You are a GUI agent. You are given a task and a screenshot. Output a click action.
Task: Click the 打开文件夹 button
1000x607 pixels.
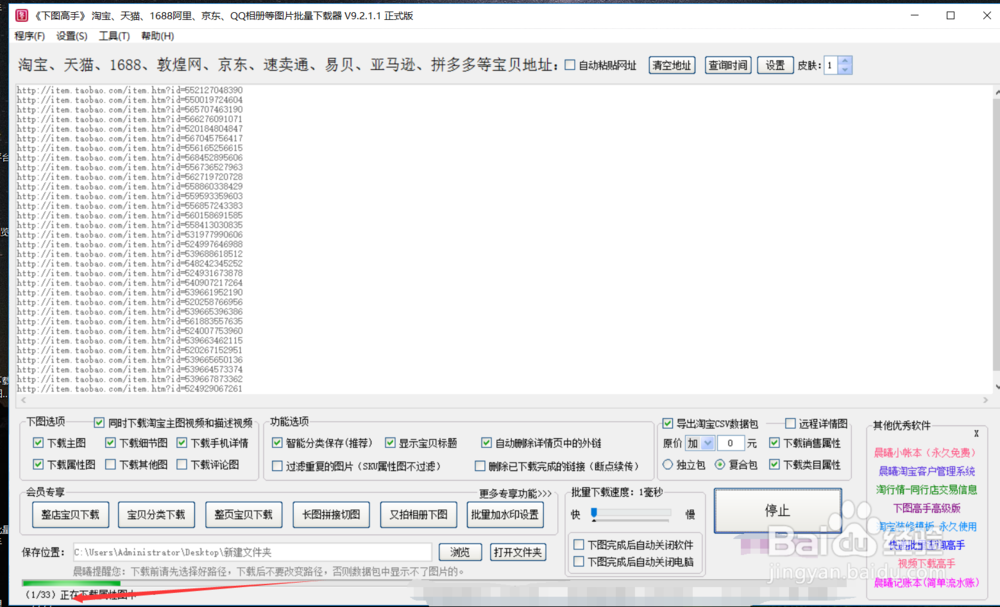518,552
